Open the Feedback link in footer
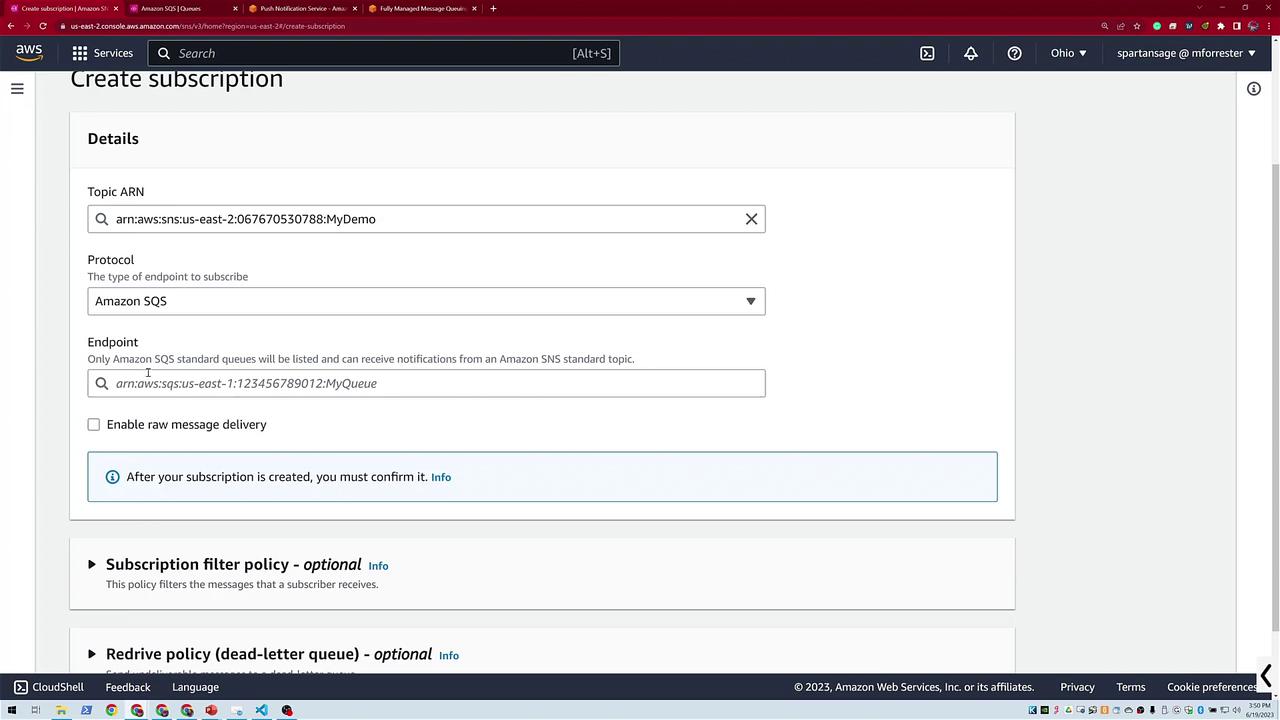This screenshot has height=720, width=1280. tap(128, 687)
